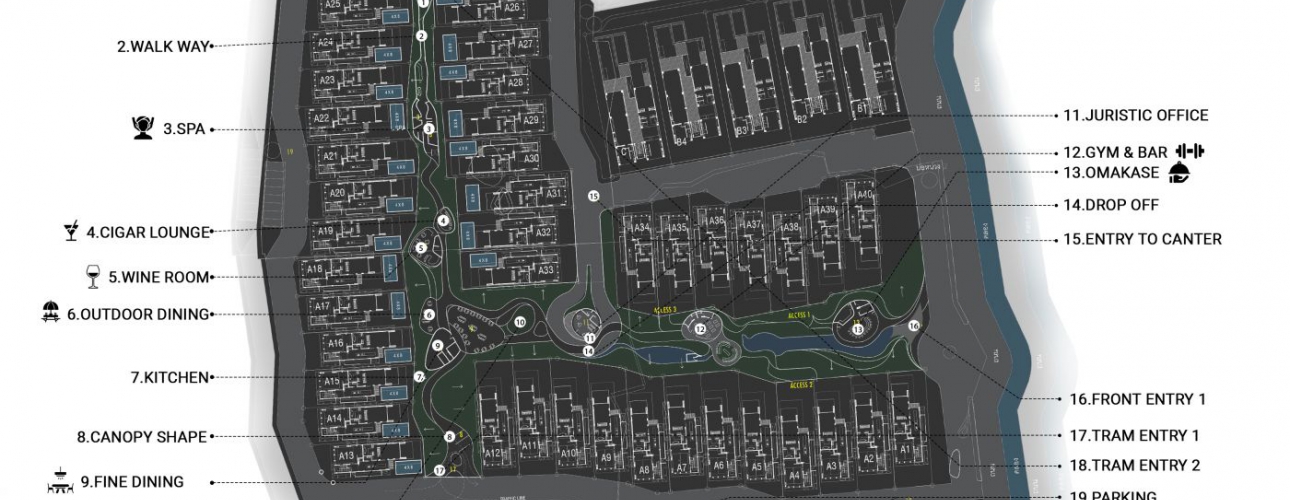1290x500 pixels.
Task: Click the umbrella table icon beside Outdoor Dining
Action: [51, 312]
